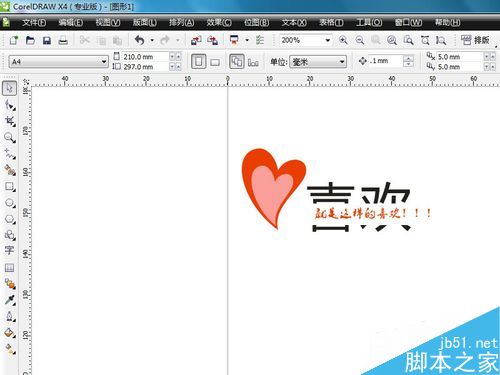Click the page width 210.0 mm field
The width and height of the screenshot is (500, 375).
(x=146, y=57)
